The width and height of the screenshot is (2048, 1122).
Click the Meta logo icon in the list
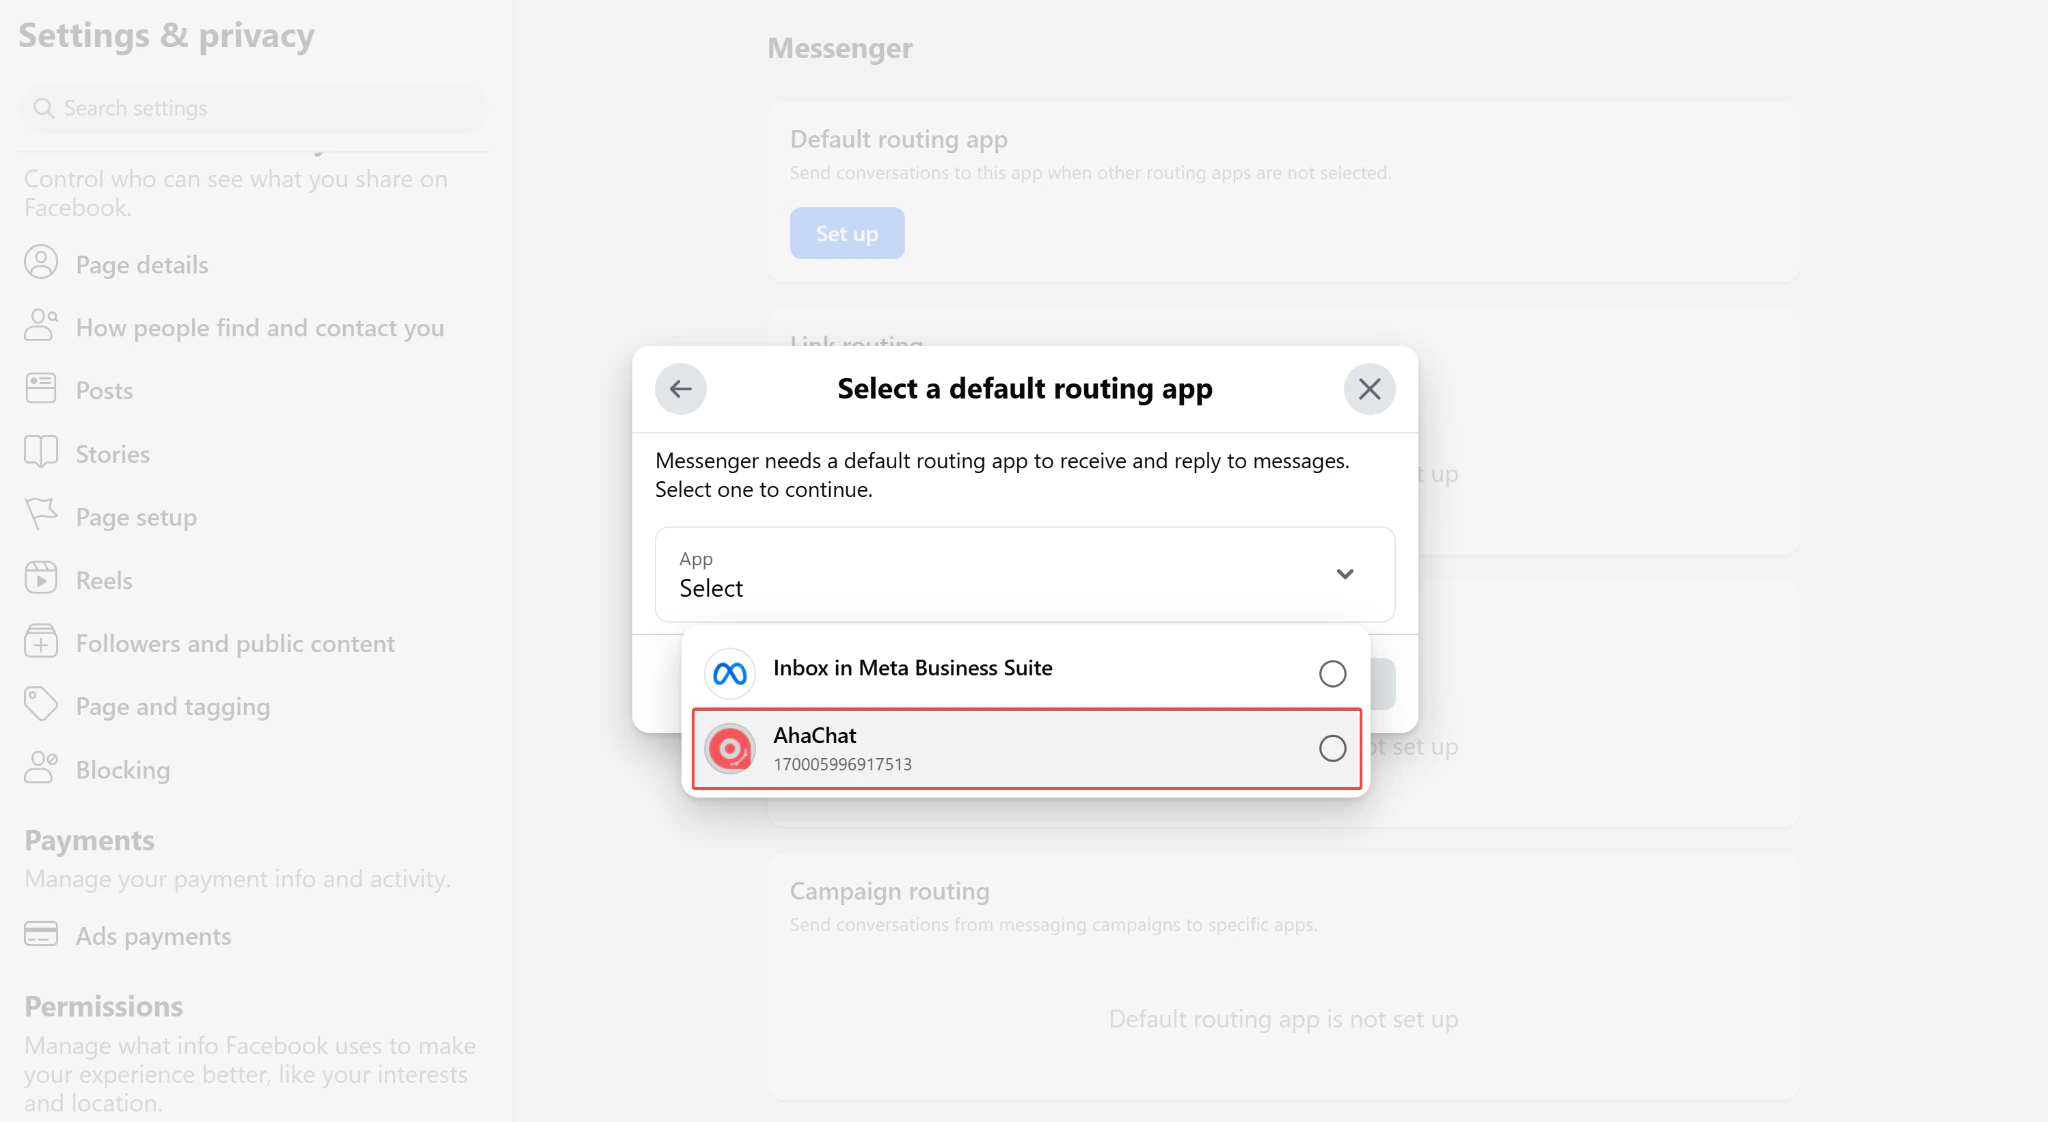point(730,673)
